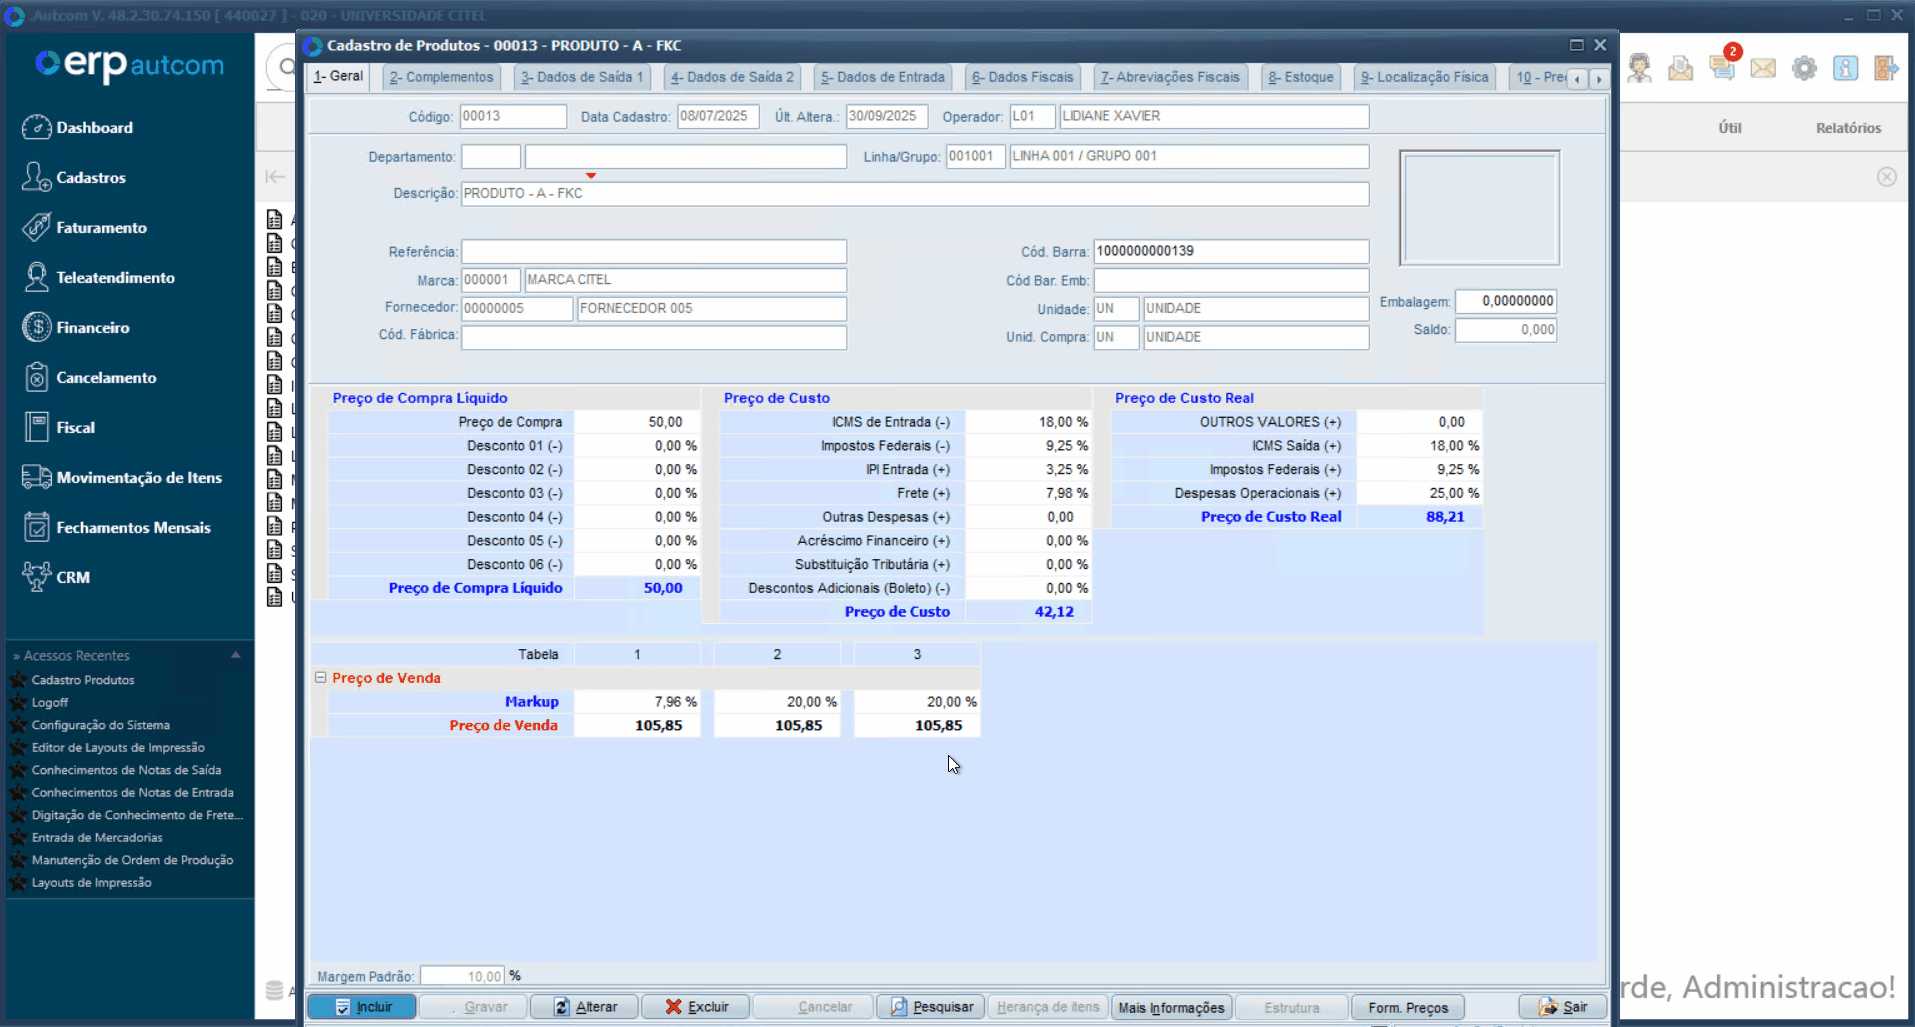This screenshot has width=1915, height=1027.
Task: Click the Referência input field
Action: pos(654,252)
